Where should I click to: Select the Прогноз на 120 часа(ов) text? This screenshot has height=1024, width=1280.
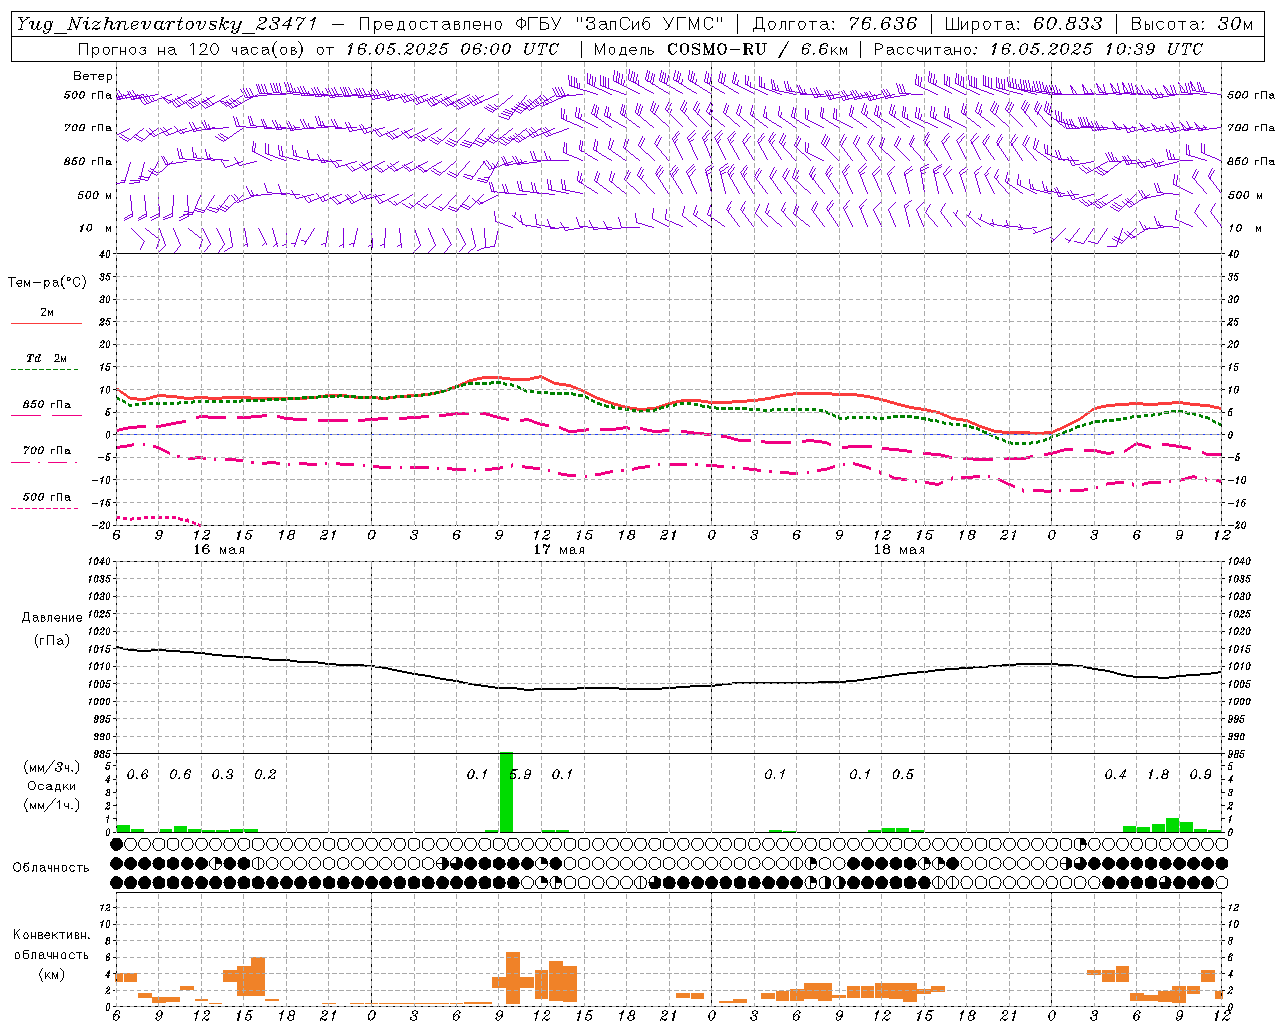click(193, 49)
